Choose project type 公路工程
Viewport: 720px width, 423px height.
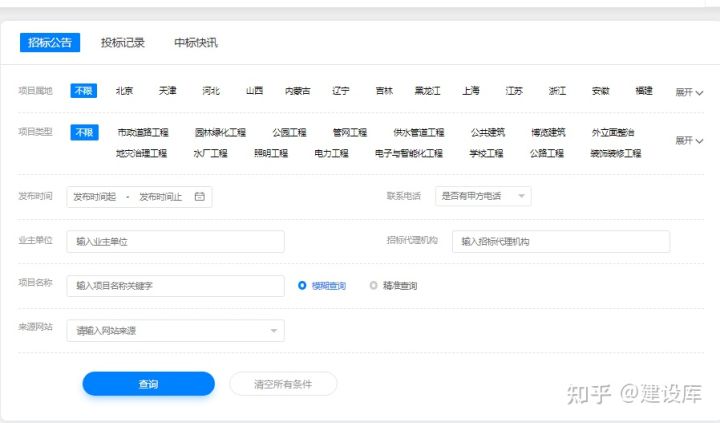[x=546, y=153]
